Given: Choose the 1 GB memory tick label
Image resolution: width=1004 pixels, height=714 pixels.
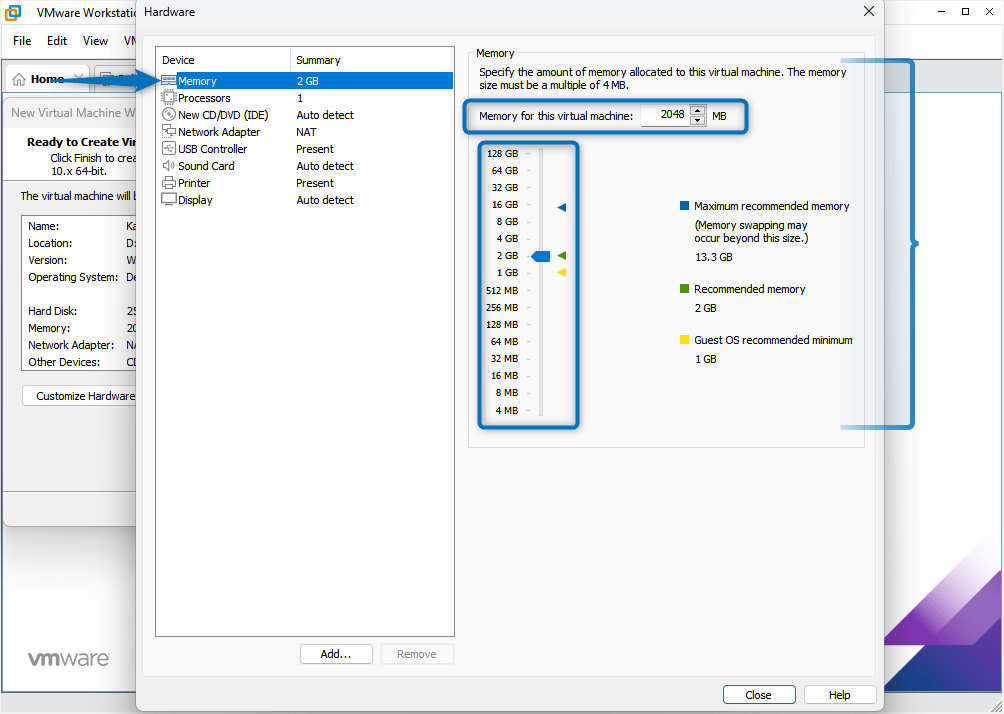Looking at the screenshot, I should pos(507,273).
